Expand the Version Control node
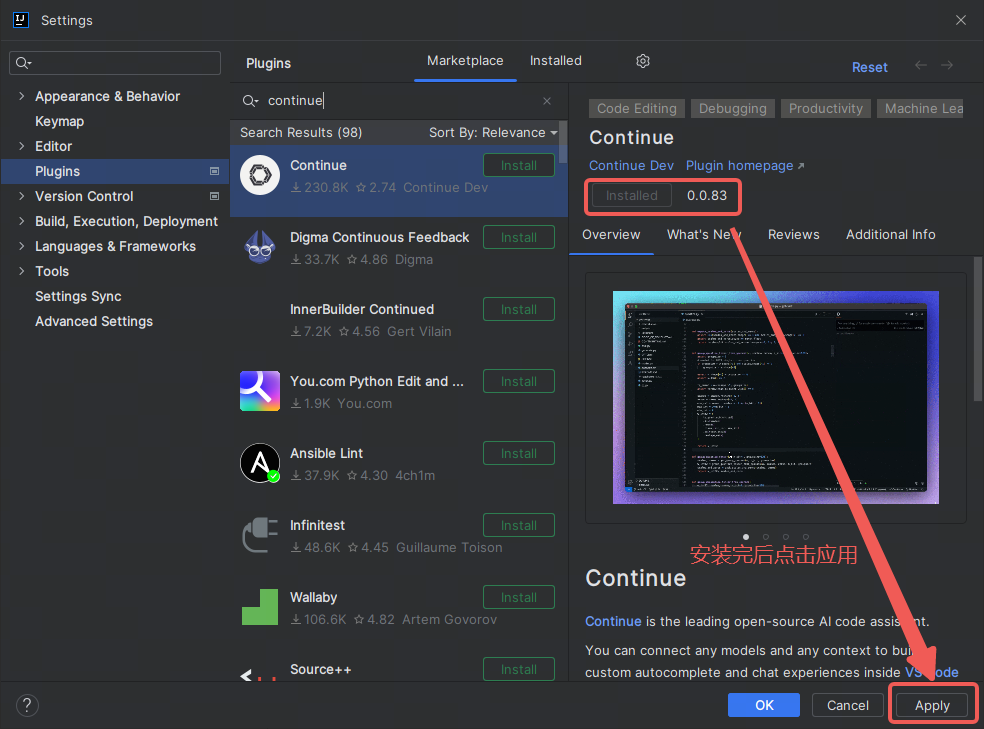This screenshot has height=729, width=984. [x=22, y=196]
